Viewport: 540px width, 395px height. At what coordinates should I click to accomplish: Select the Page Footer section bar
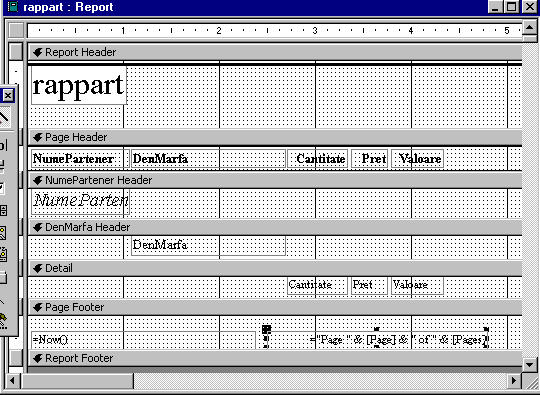[275, 307]
